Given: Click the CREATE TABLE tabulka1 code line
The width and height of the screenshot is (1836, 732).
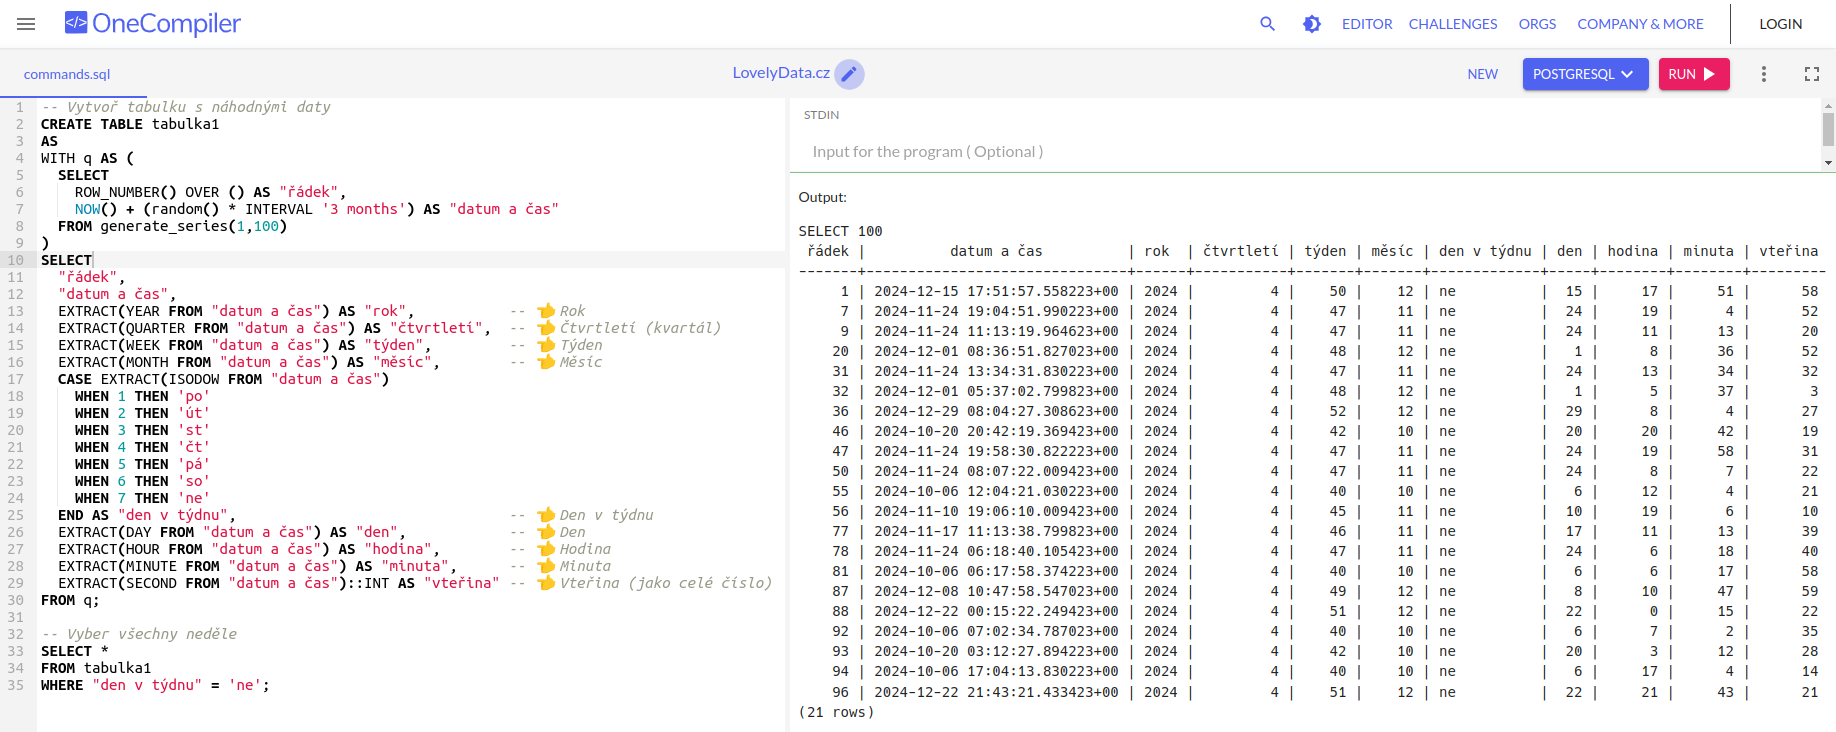Looking at the screenshot, I should (130, 124).
